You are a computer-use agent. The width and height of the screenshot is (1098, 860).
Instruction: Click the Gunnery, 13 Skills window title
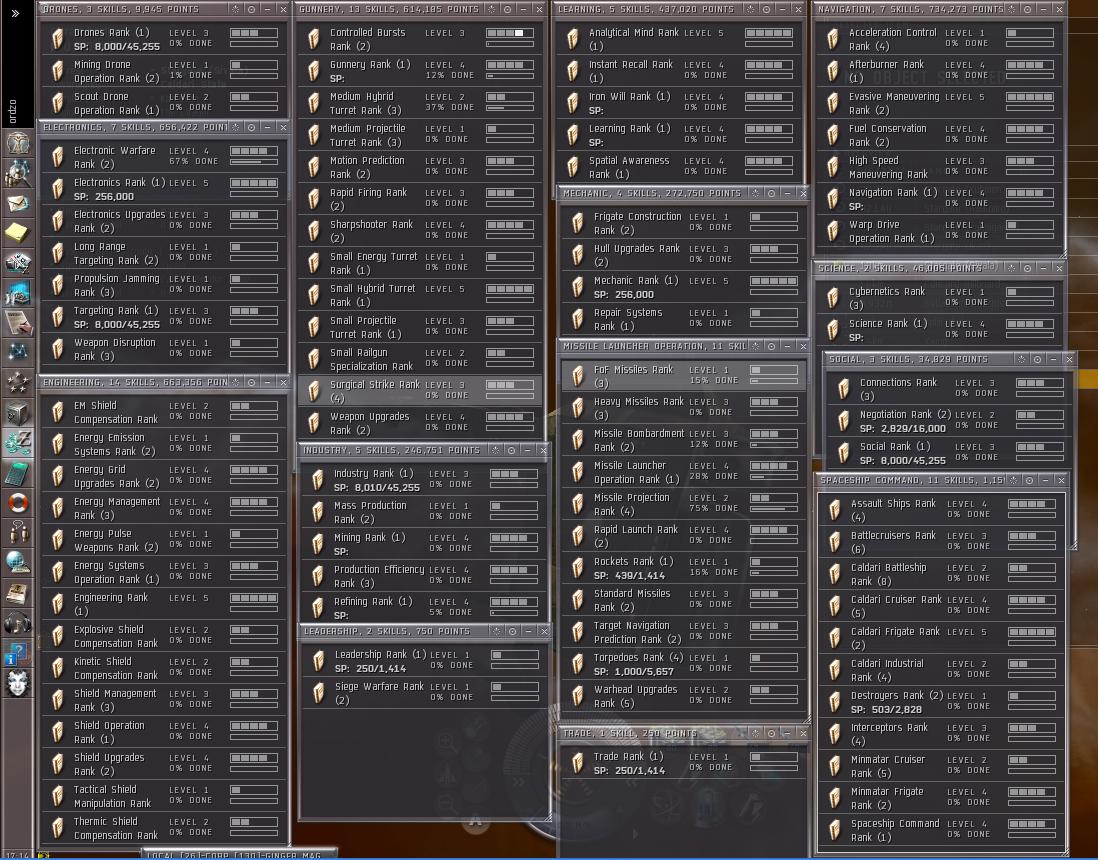tap(389, 9)
